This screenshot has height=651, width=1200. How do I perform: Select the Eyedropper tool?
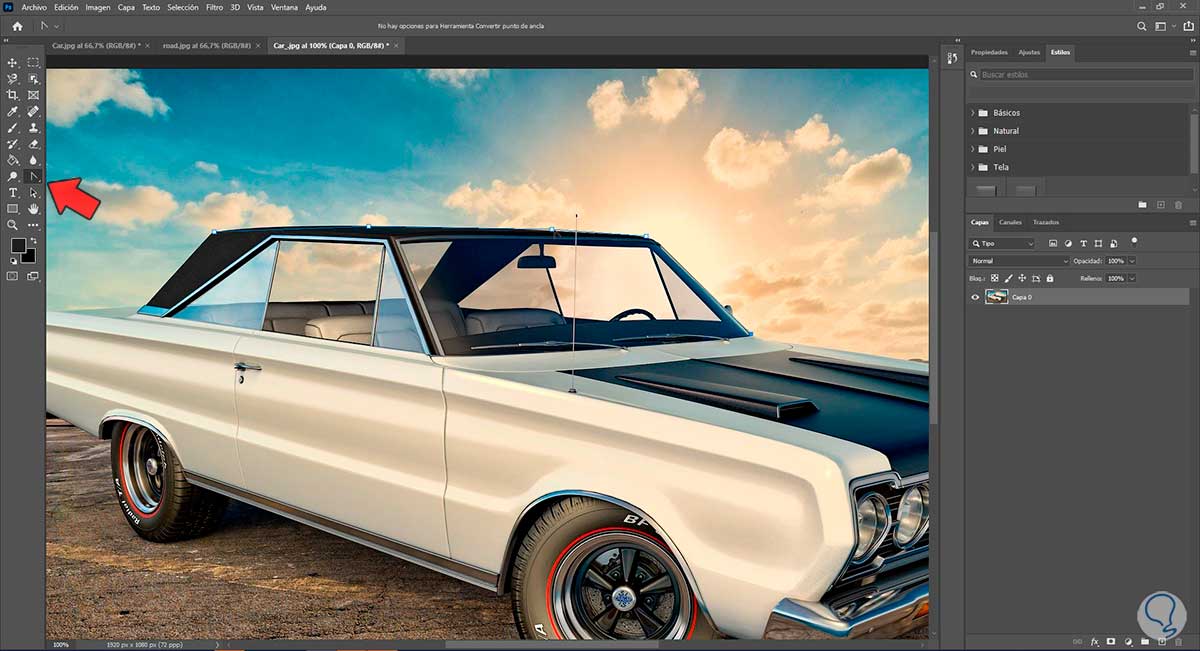pyautogui.click(x=13, y=111)
